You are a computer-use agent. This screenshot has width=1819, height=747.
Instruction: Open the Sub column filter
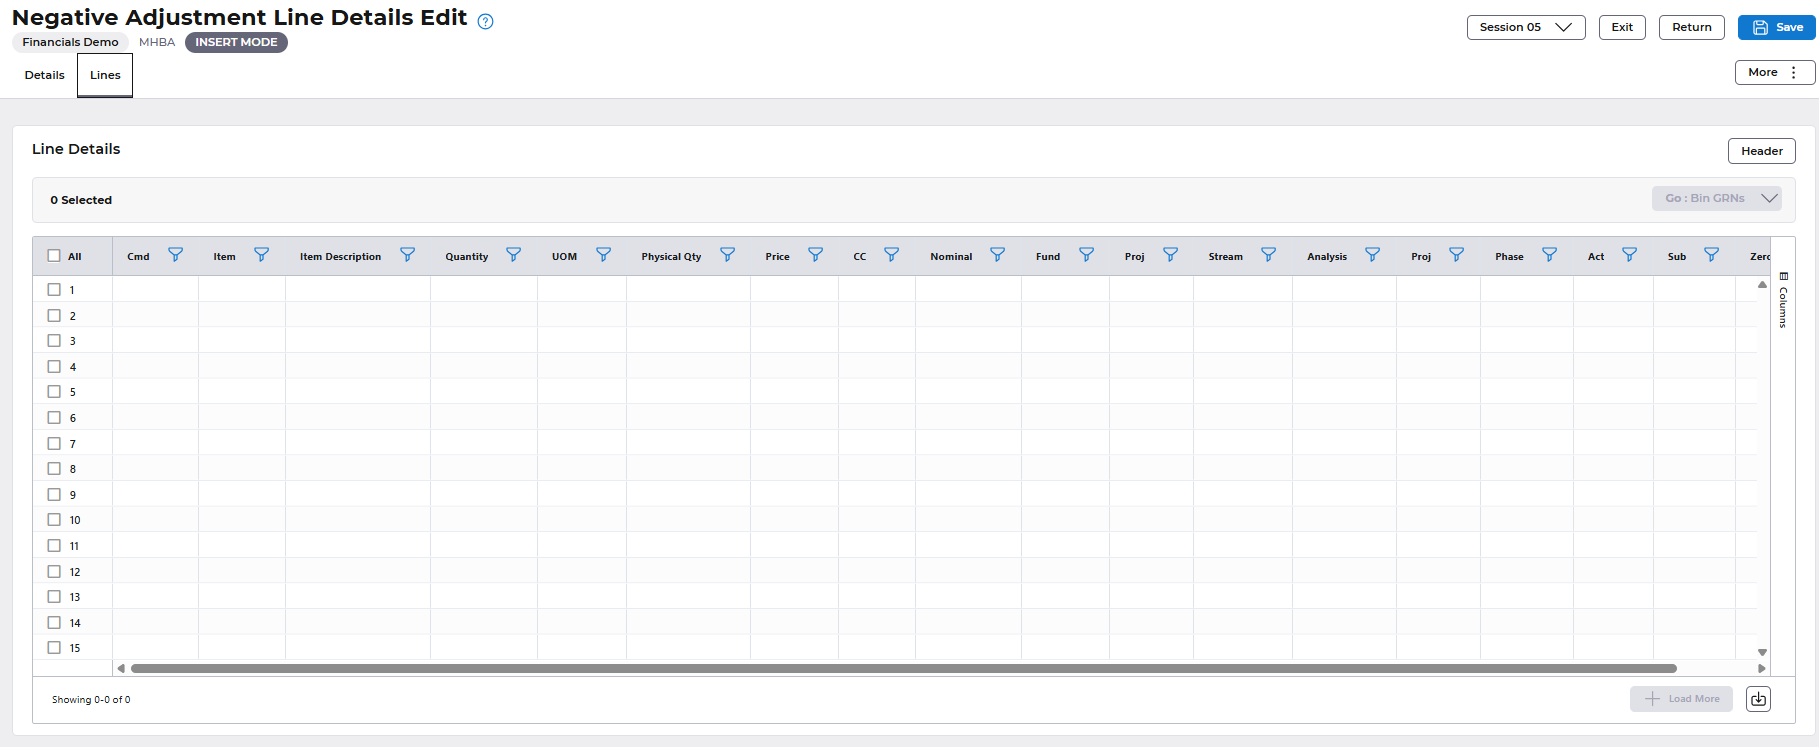click(x=1711, y=255)
